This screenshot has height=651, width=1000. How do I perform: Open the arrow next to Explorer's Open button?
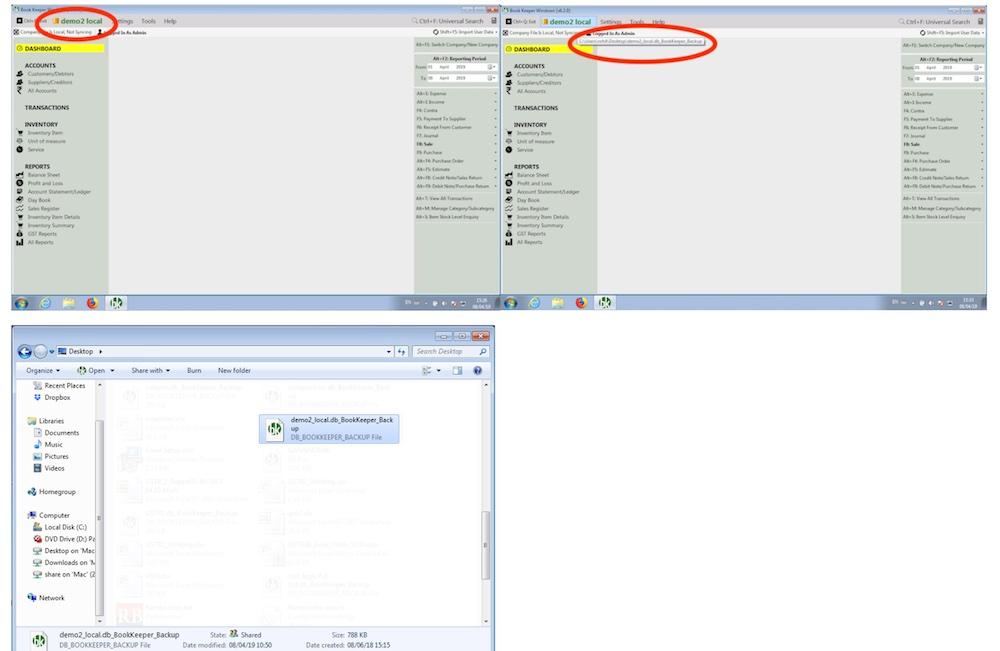click(x=112, y=370)
